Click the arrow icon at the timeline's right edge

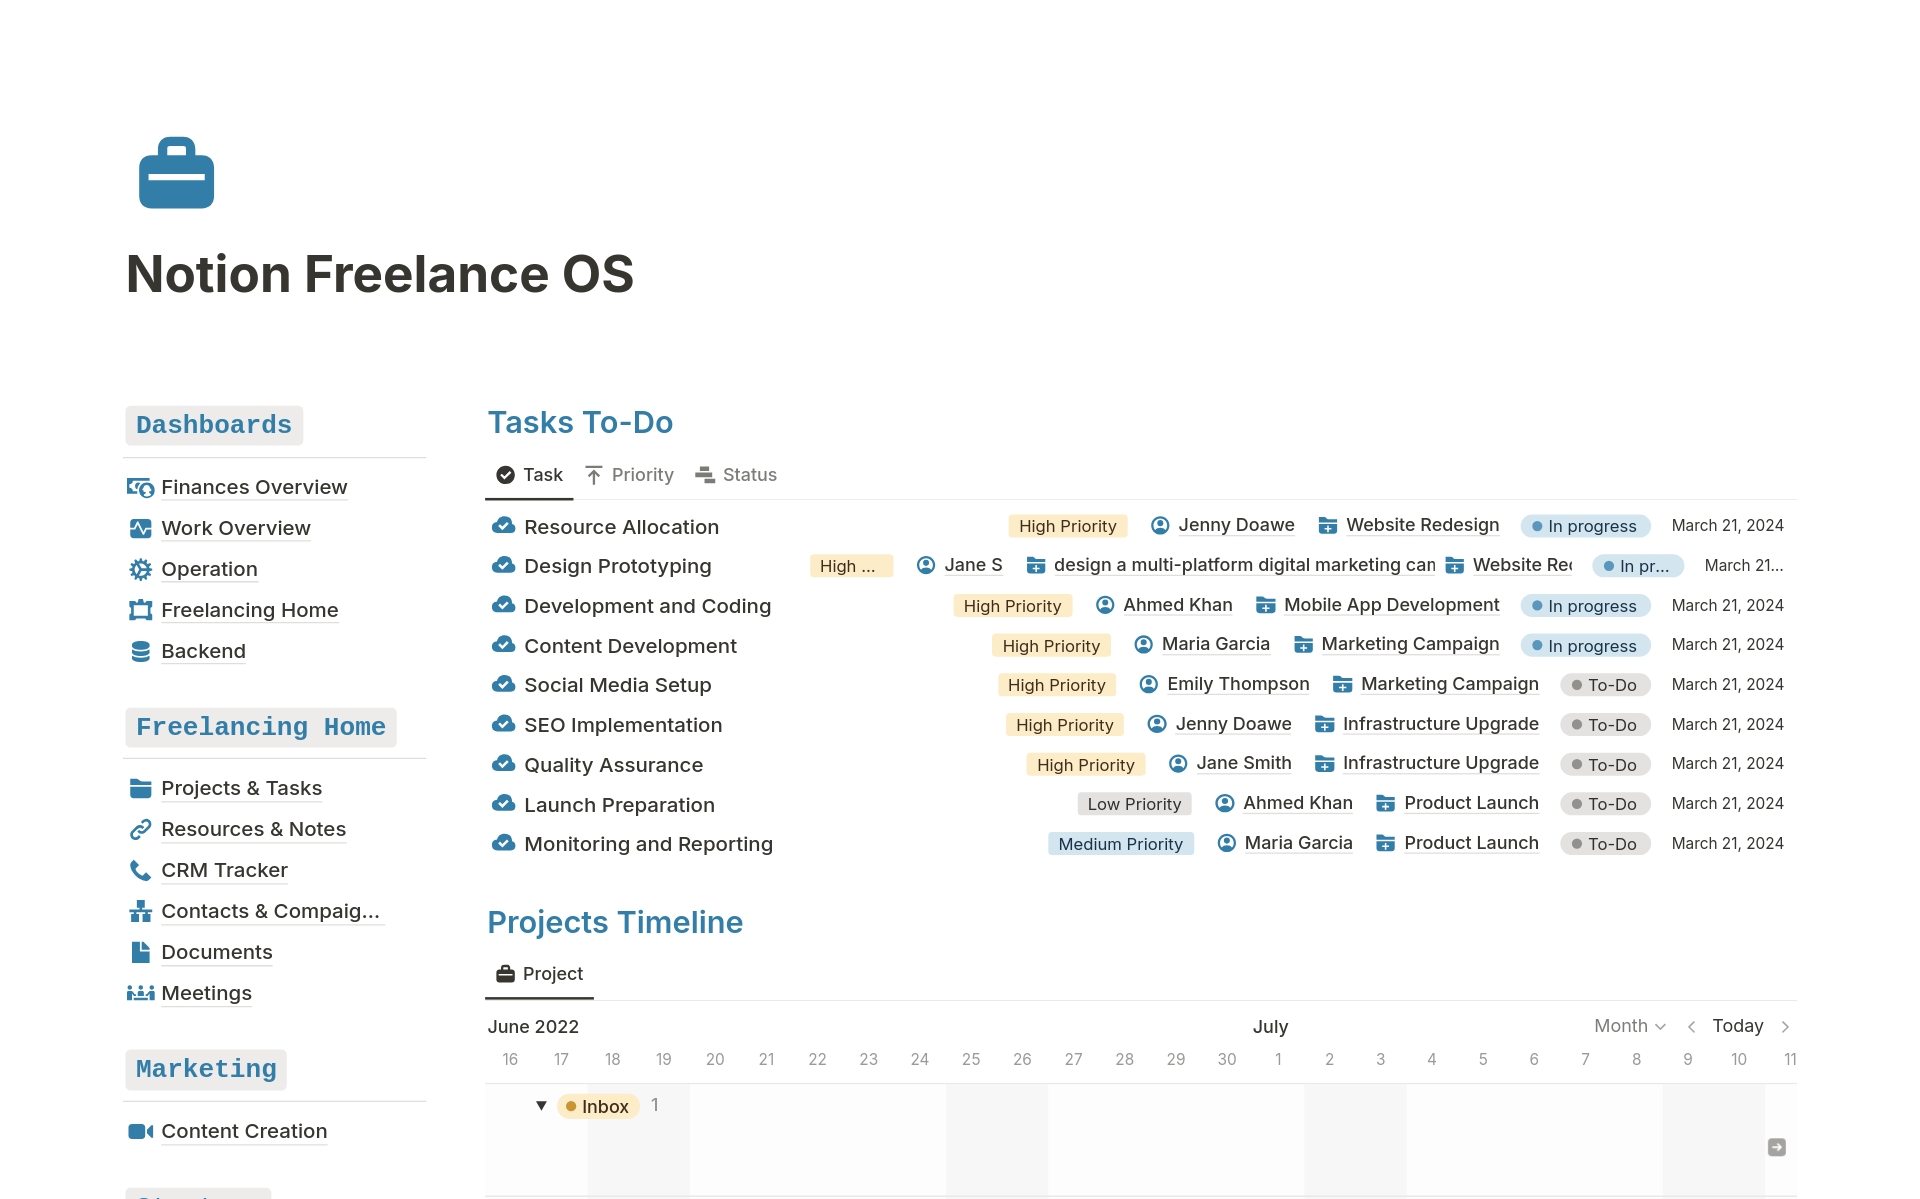point(1776,1147)
